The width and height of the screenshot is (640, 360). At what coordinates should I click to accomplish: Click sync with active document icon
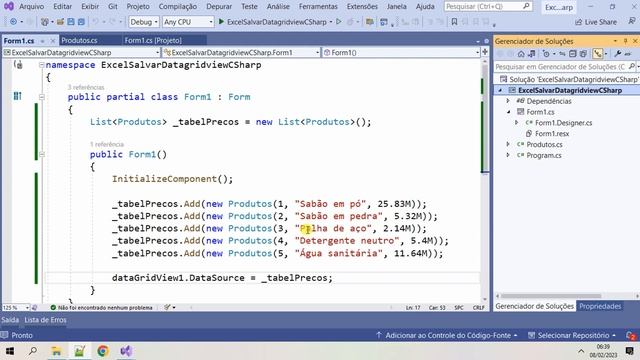pos(562,54)
